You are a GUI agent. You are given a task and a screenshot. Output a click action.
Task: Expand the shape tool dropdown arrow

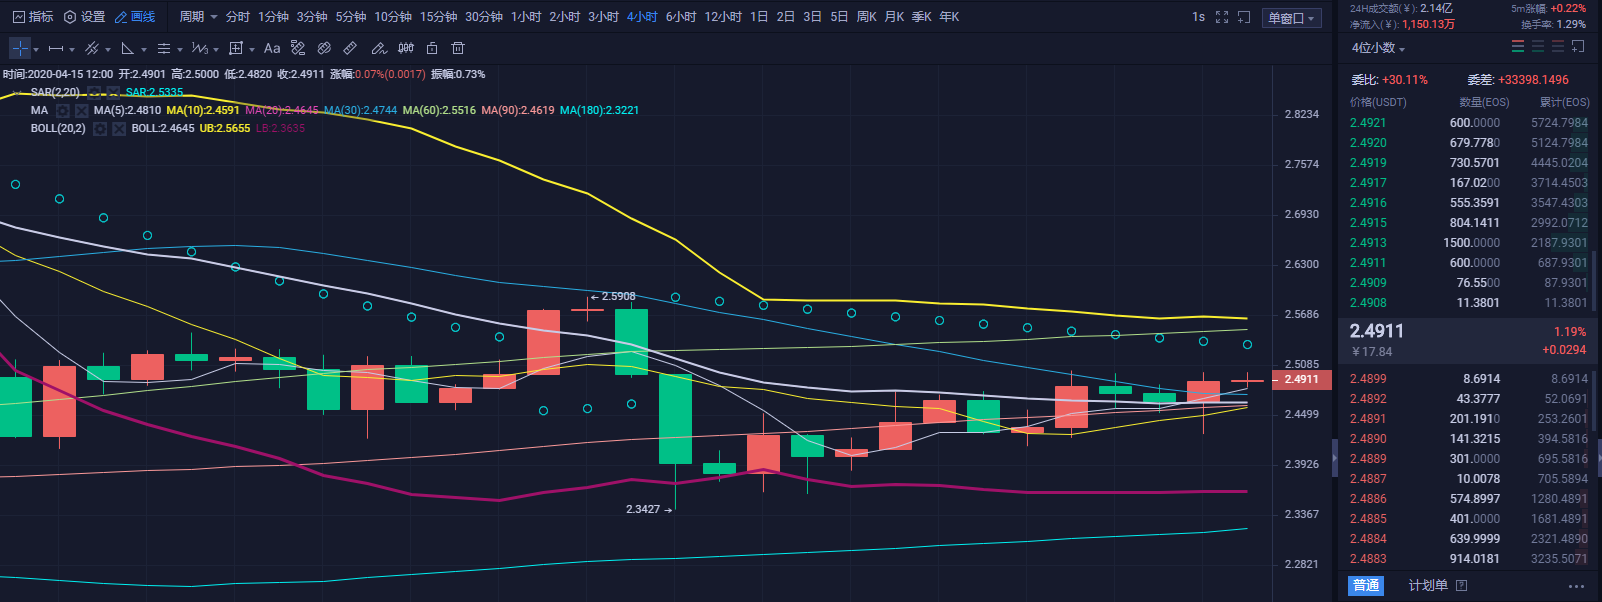(252, 49)
